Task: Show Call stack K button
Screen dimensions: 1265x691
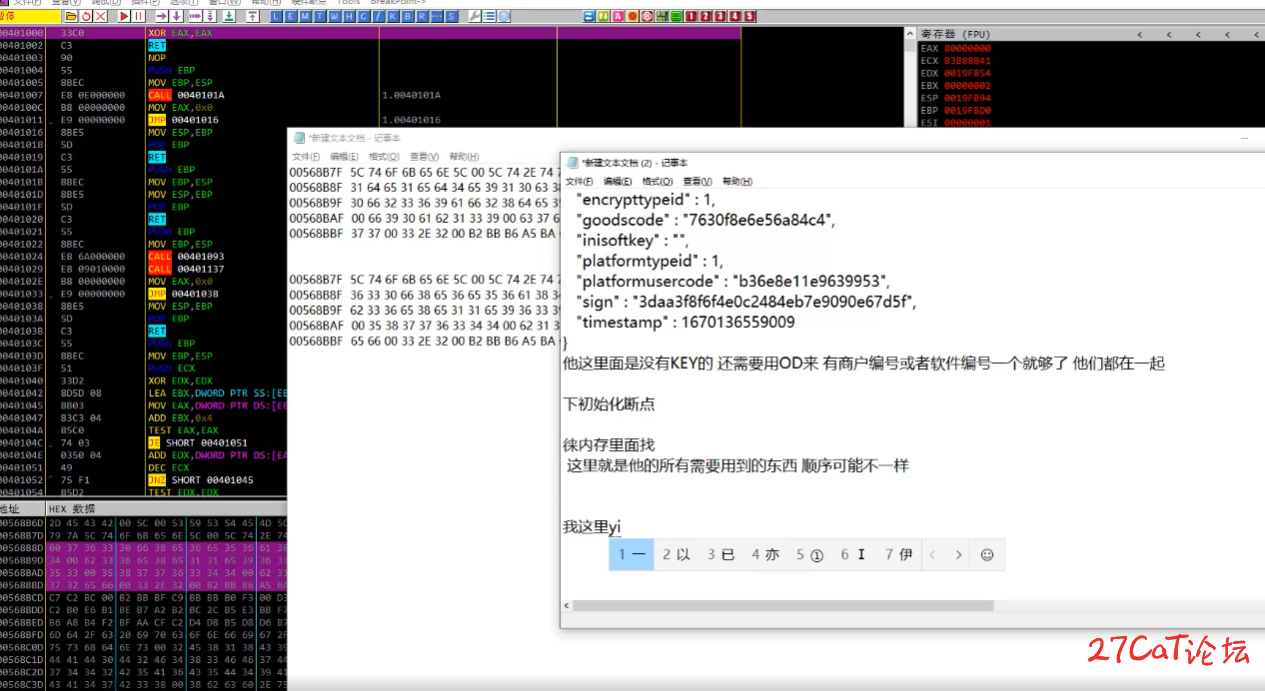Action: 393,16
